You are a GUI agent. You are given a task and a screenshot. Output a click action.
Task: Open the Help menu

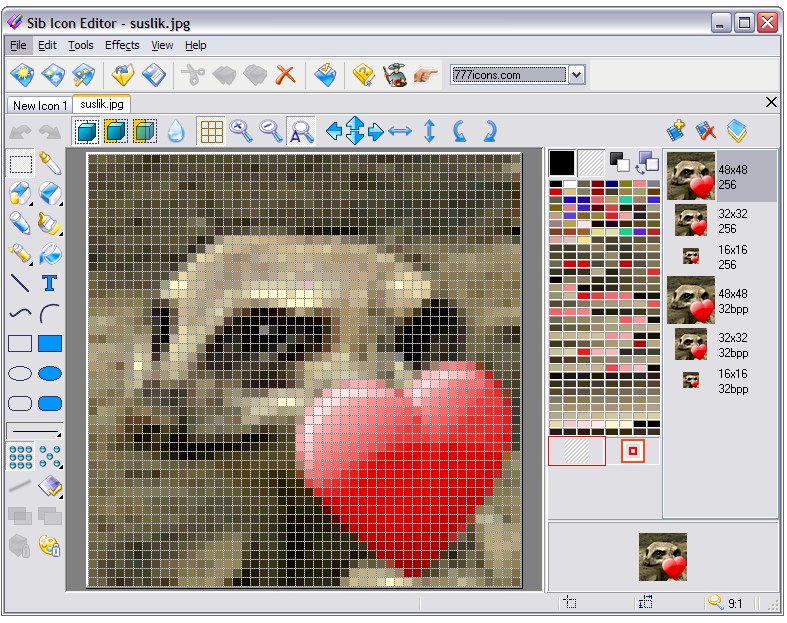coord(196,45)
